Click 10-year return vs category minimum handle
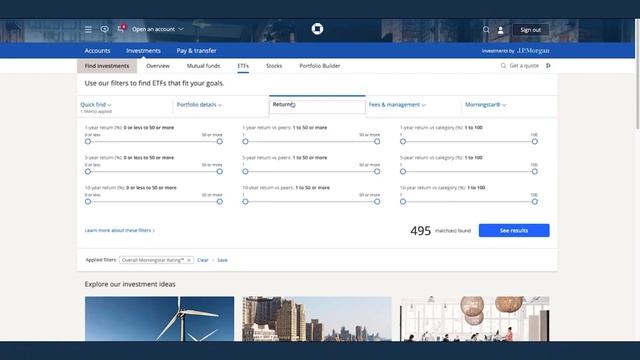The image size is (640, 360). pyautogui.click(x=403, y=202)
